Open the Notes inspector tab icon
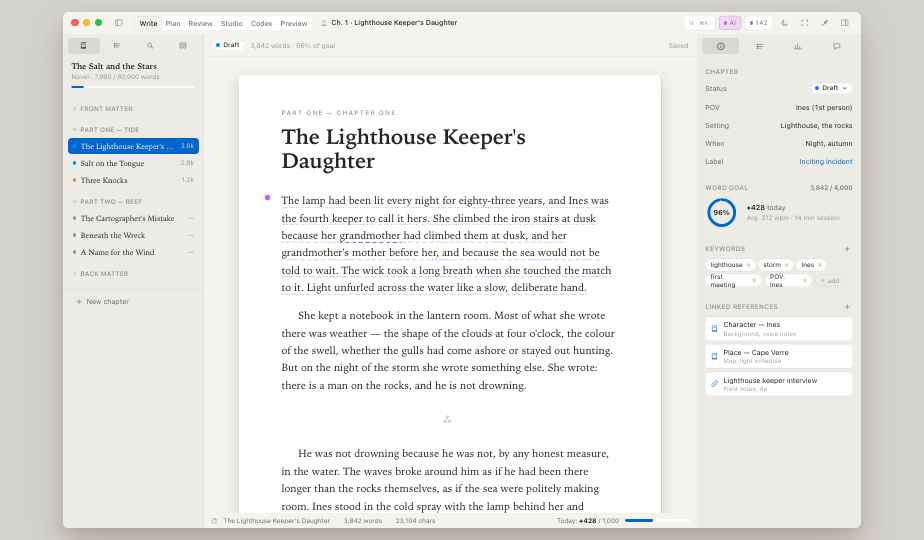 (x=760, y=46)
